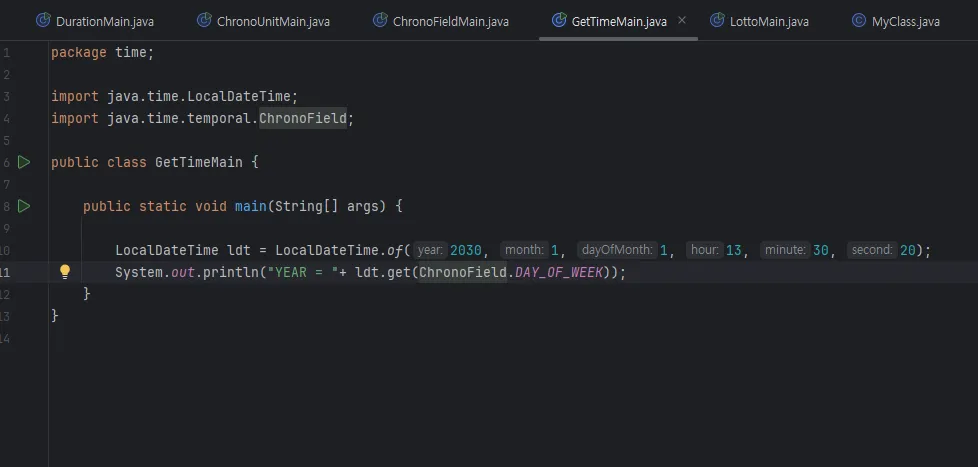Click the ChronoFieldMain.java class file icon
Screen dimensions: 978x467
pos(380,21)
